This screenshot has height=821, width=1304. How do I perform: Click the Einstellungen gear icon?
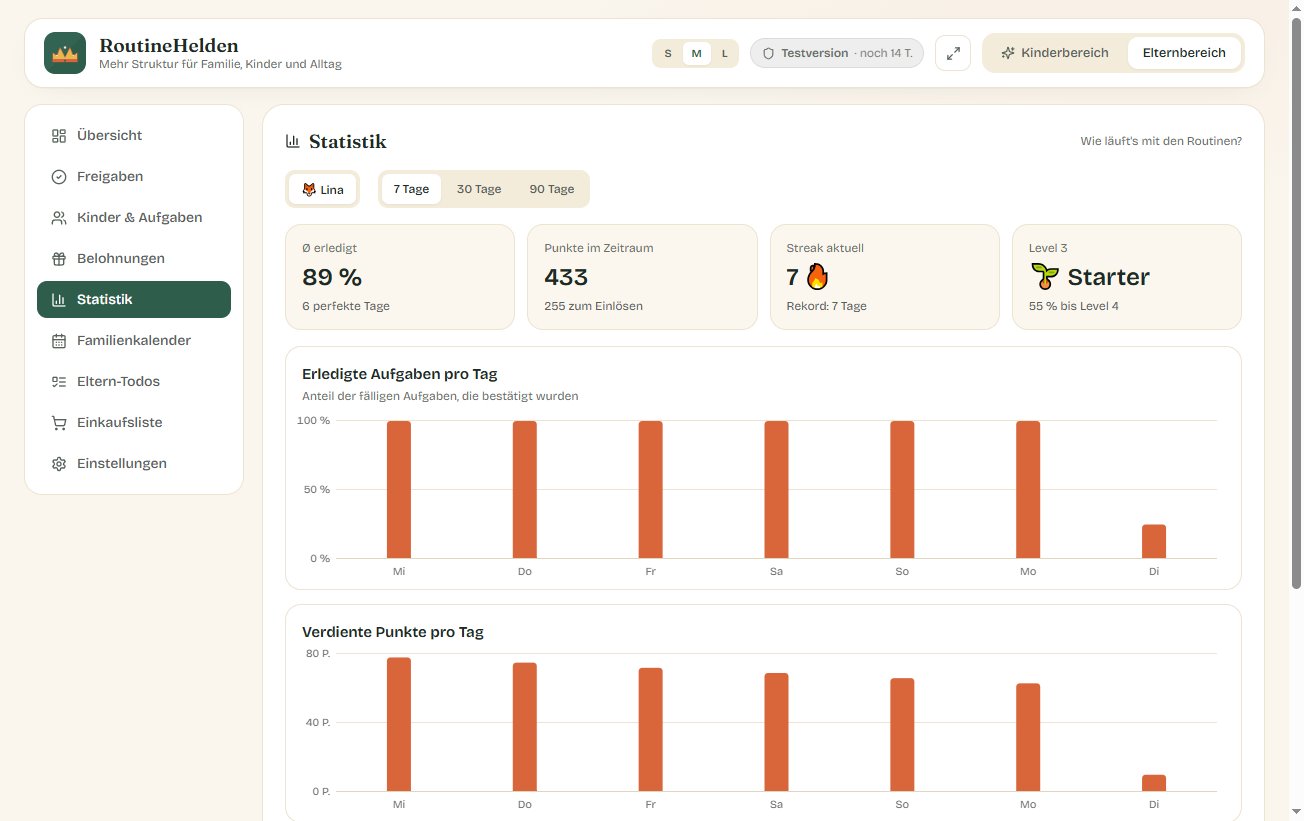tap(59, 463)
